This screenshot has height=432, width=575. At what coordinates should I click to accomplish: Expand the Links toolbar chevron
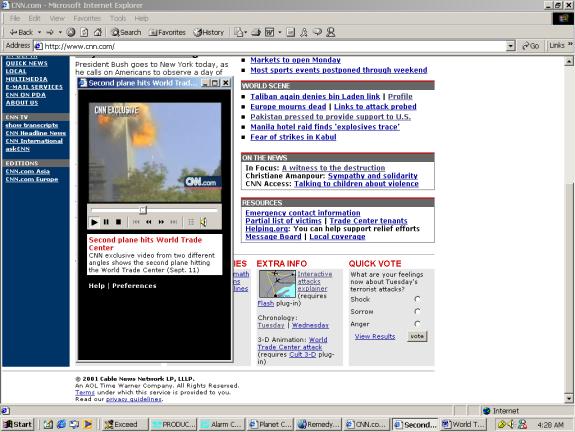[570, 44]
